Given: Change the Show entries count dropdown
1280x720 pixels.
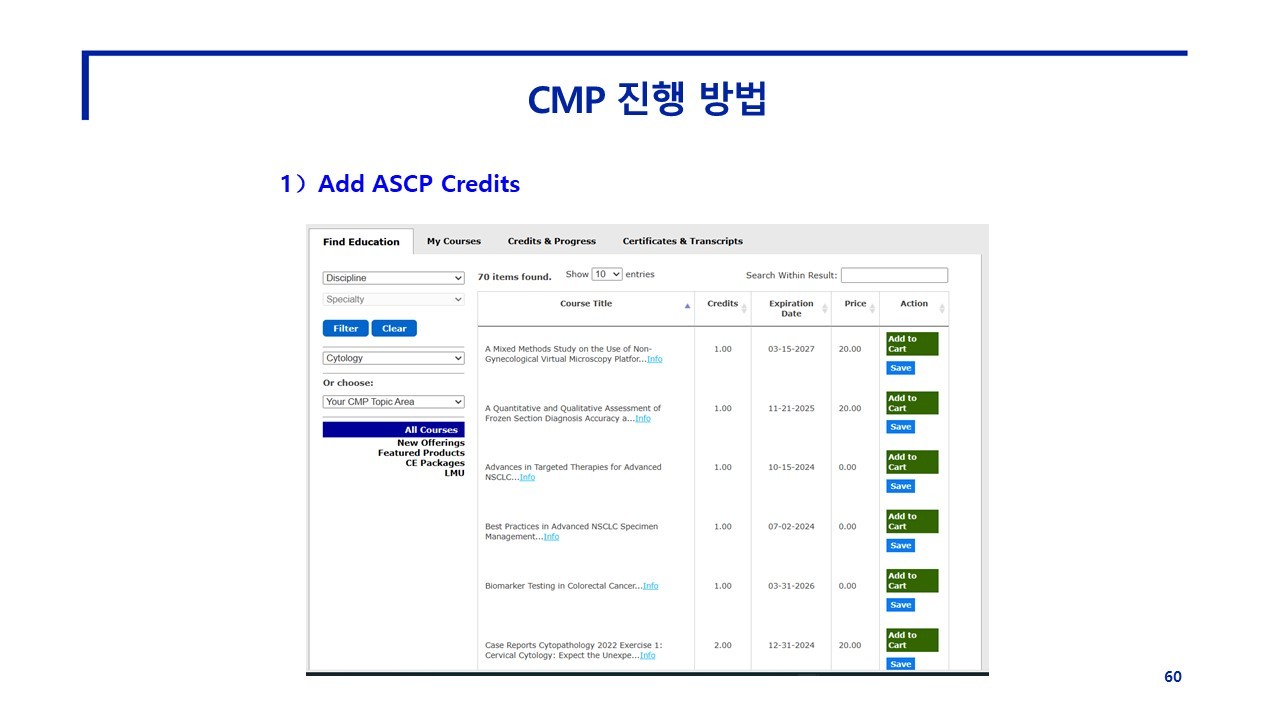Looking at the screenshot, I should (607, 274).
